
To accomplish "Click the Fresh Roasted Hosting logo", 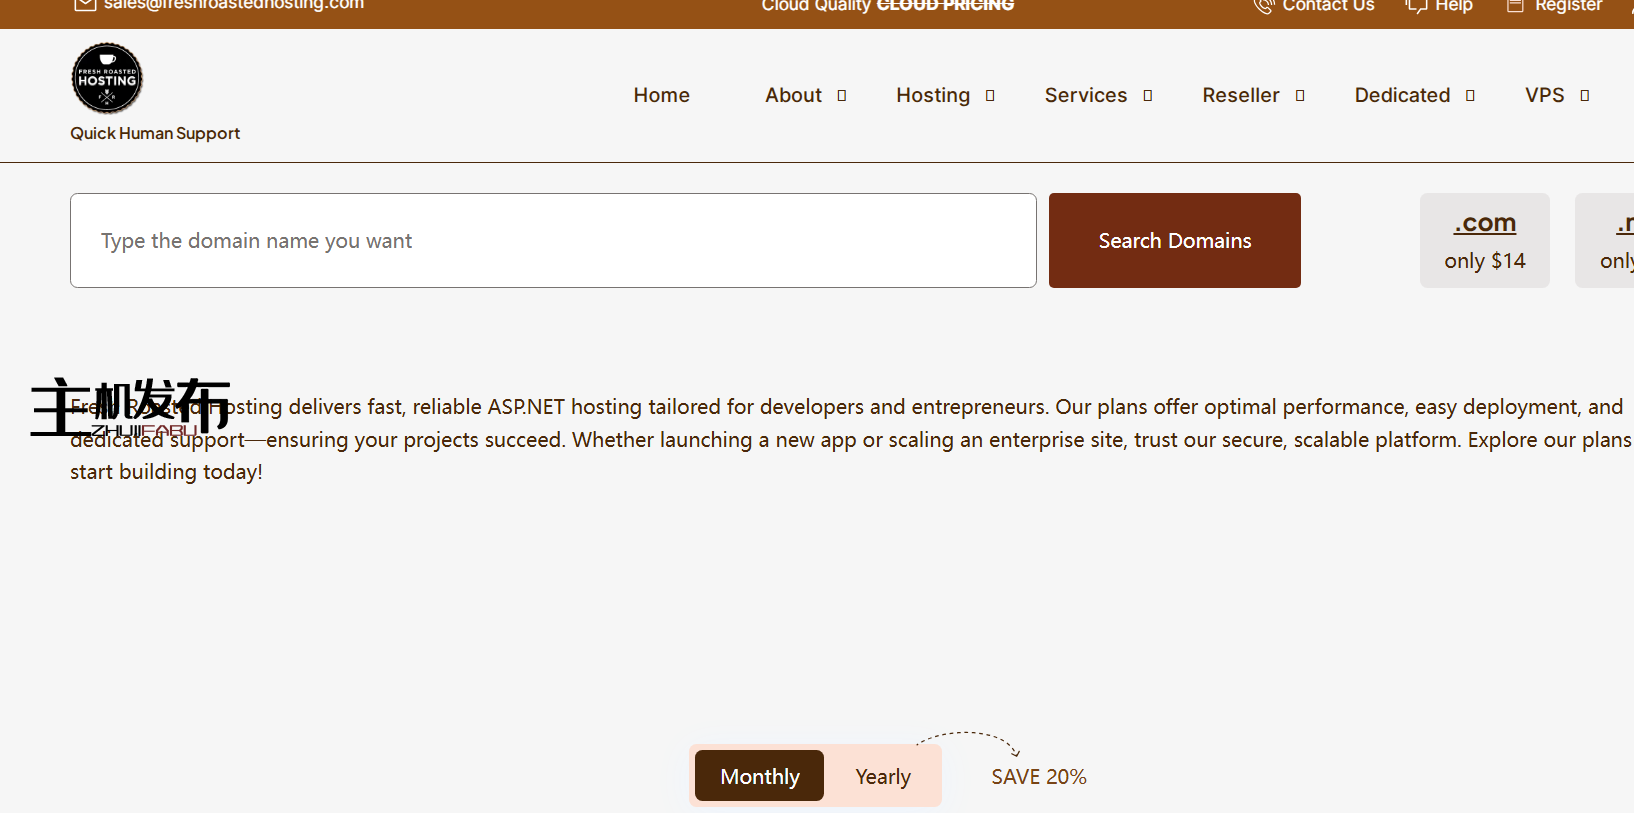I will click(x=107, y=79).
